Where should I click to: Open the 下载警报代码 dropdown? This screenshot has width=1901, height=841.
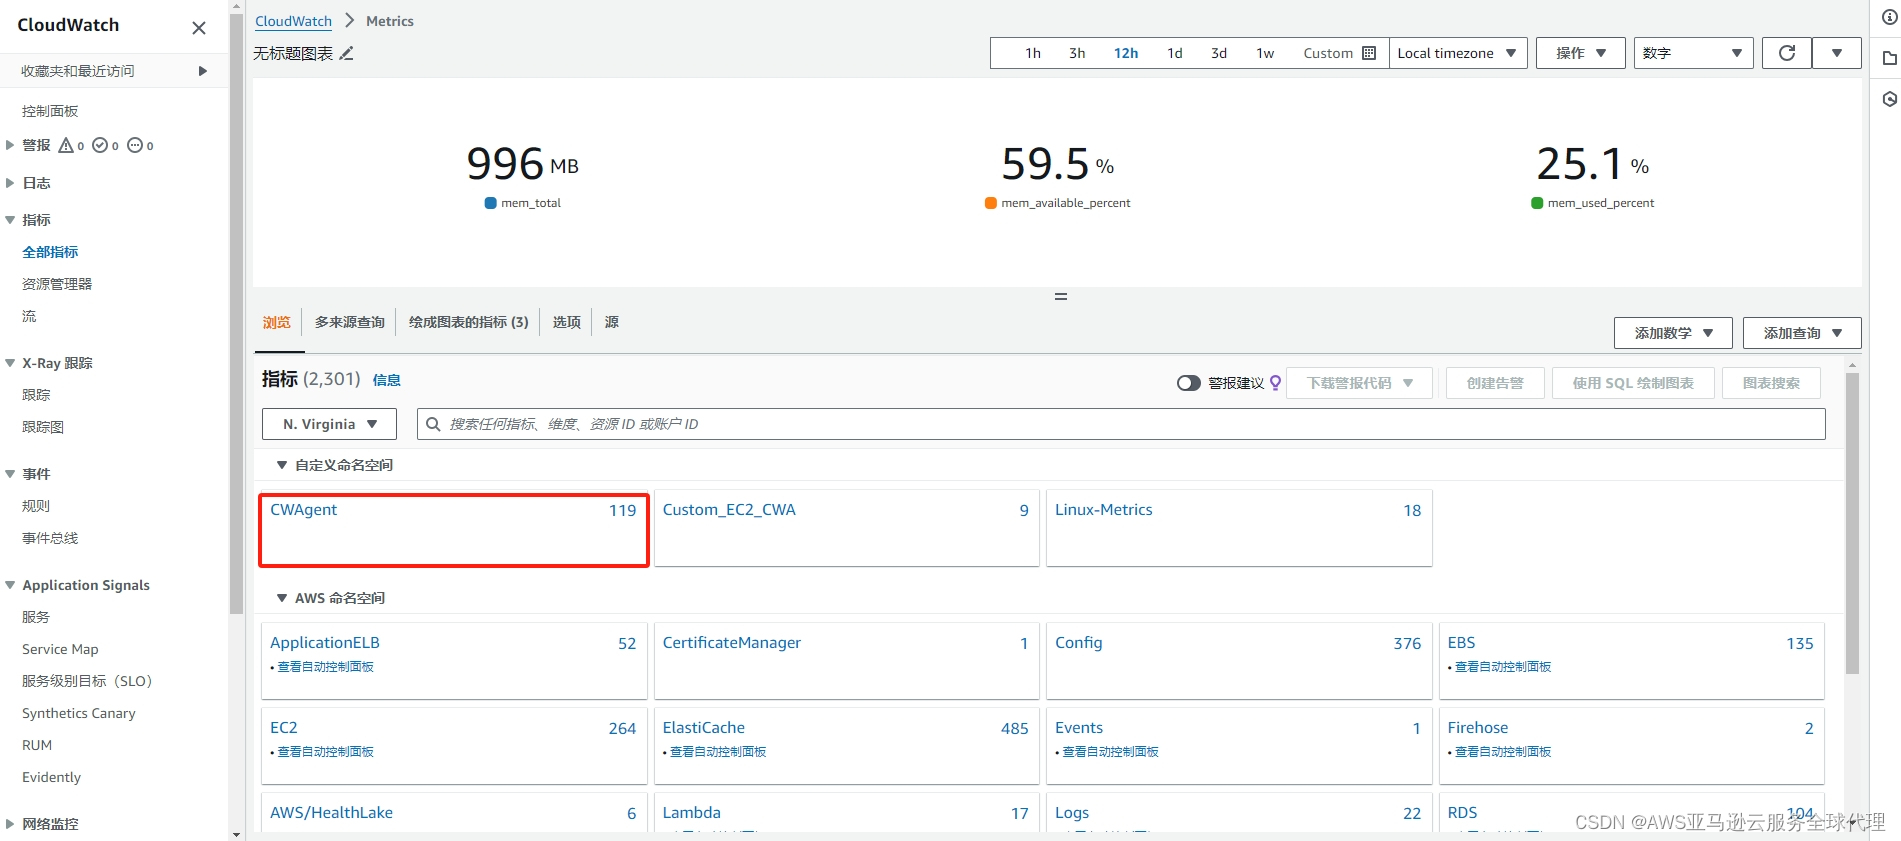(1360, 383)
